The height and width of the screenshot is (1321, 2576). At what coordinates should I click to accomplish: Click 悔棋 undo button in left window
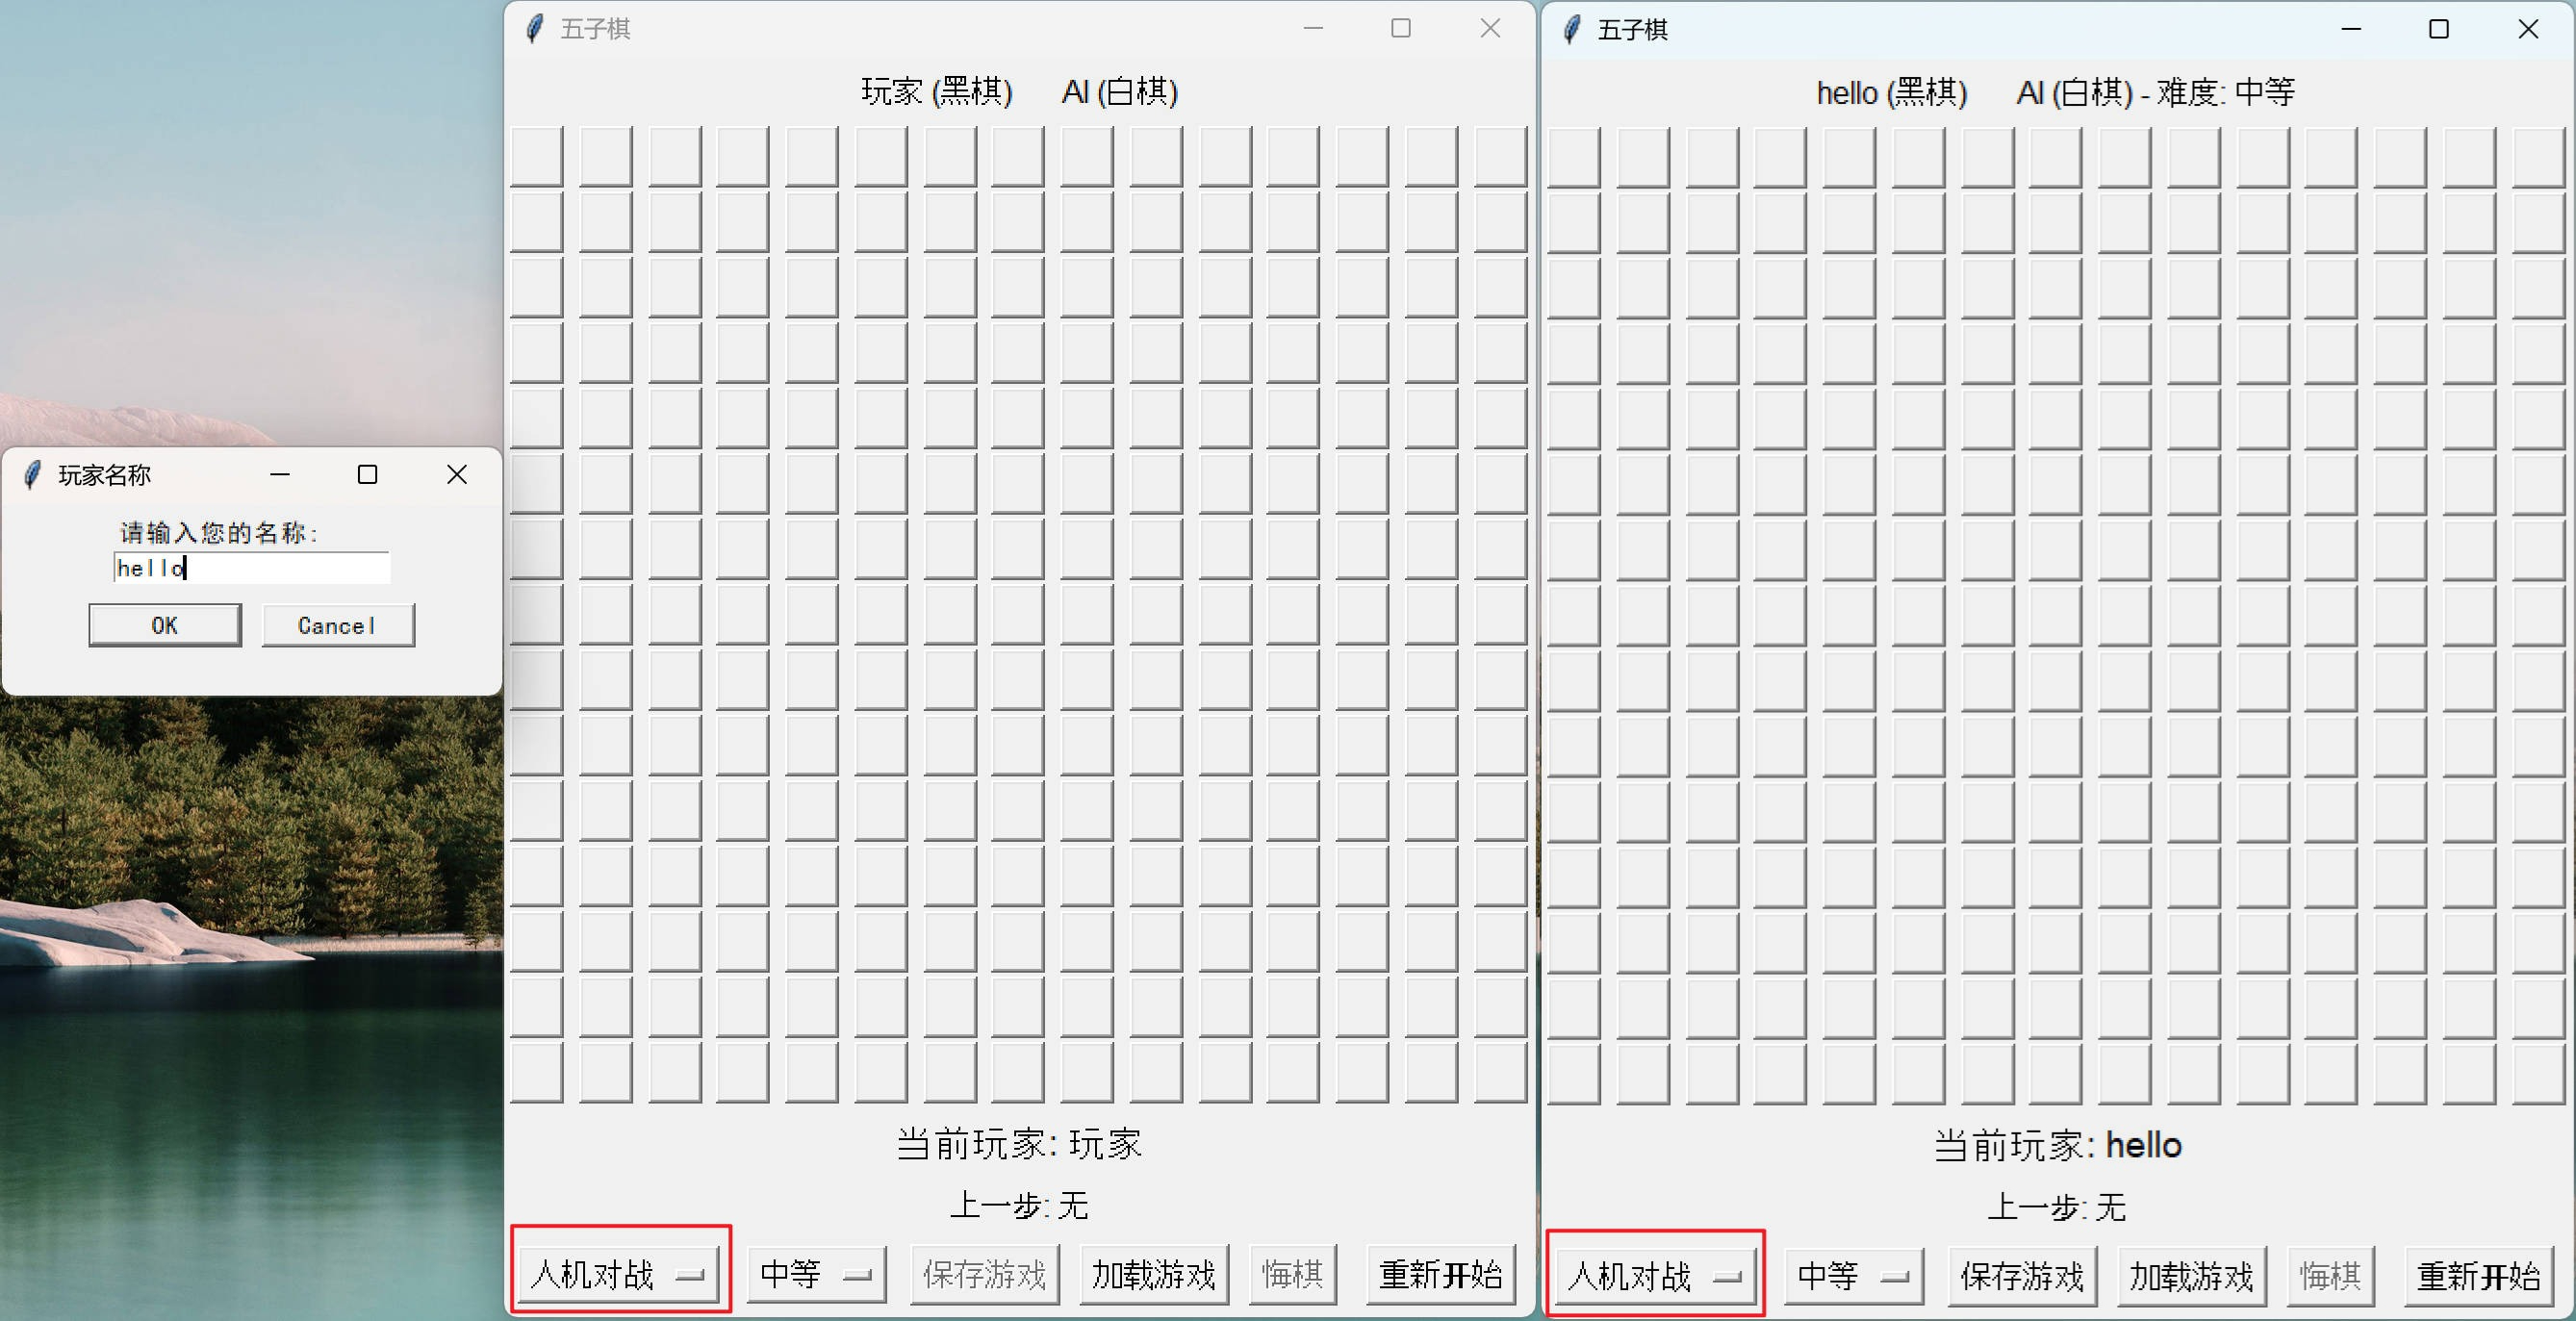click(1292, 1274)
